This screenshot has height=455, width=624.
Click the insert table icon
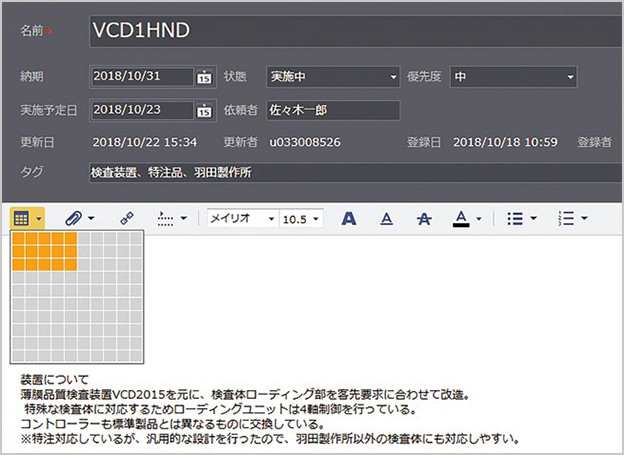point(21,217)
